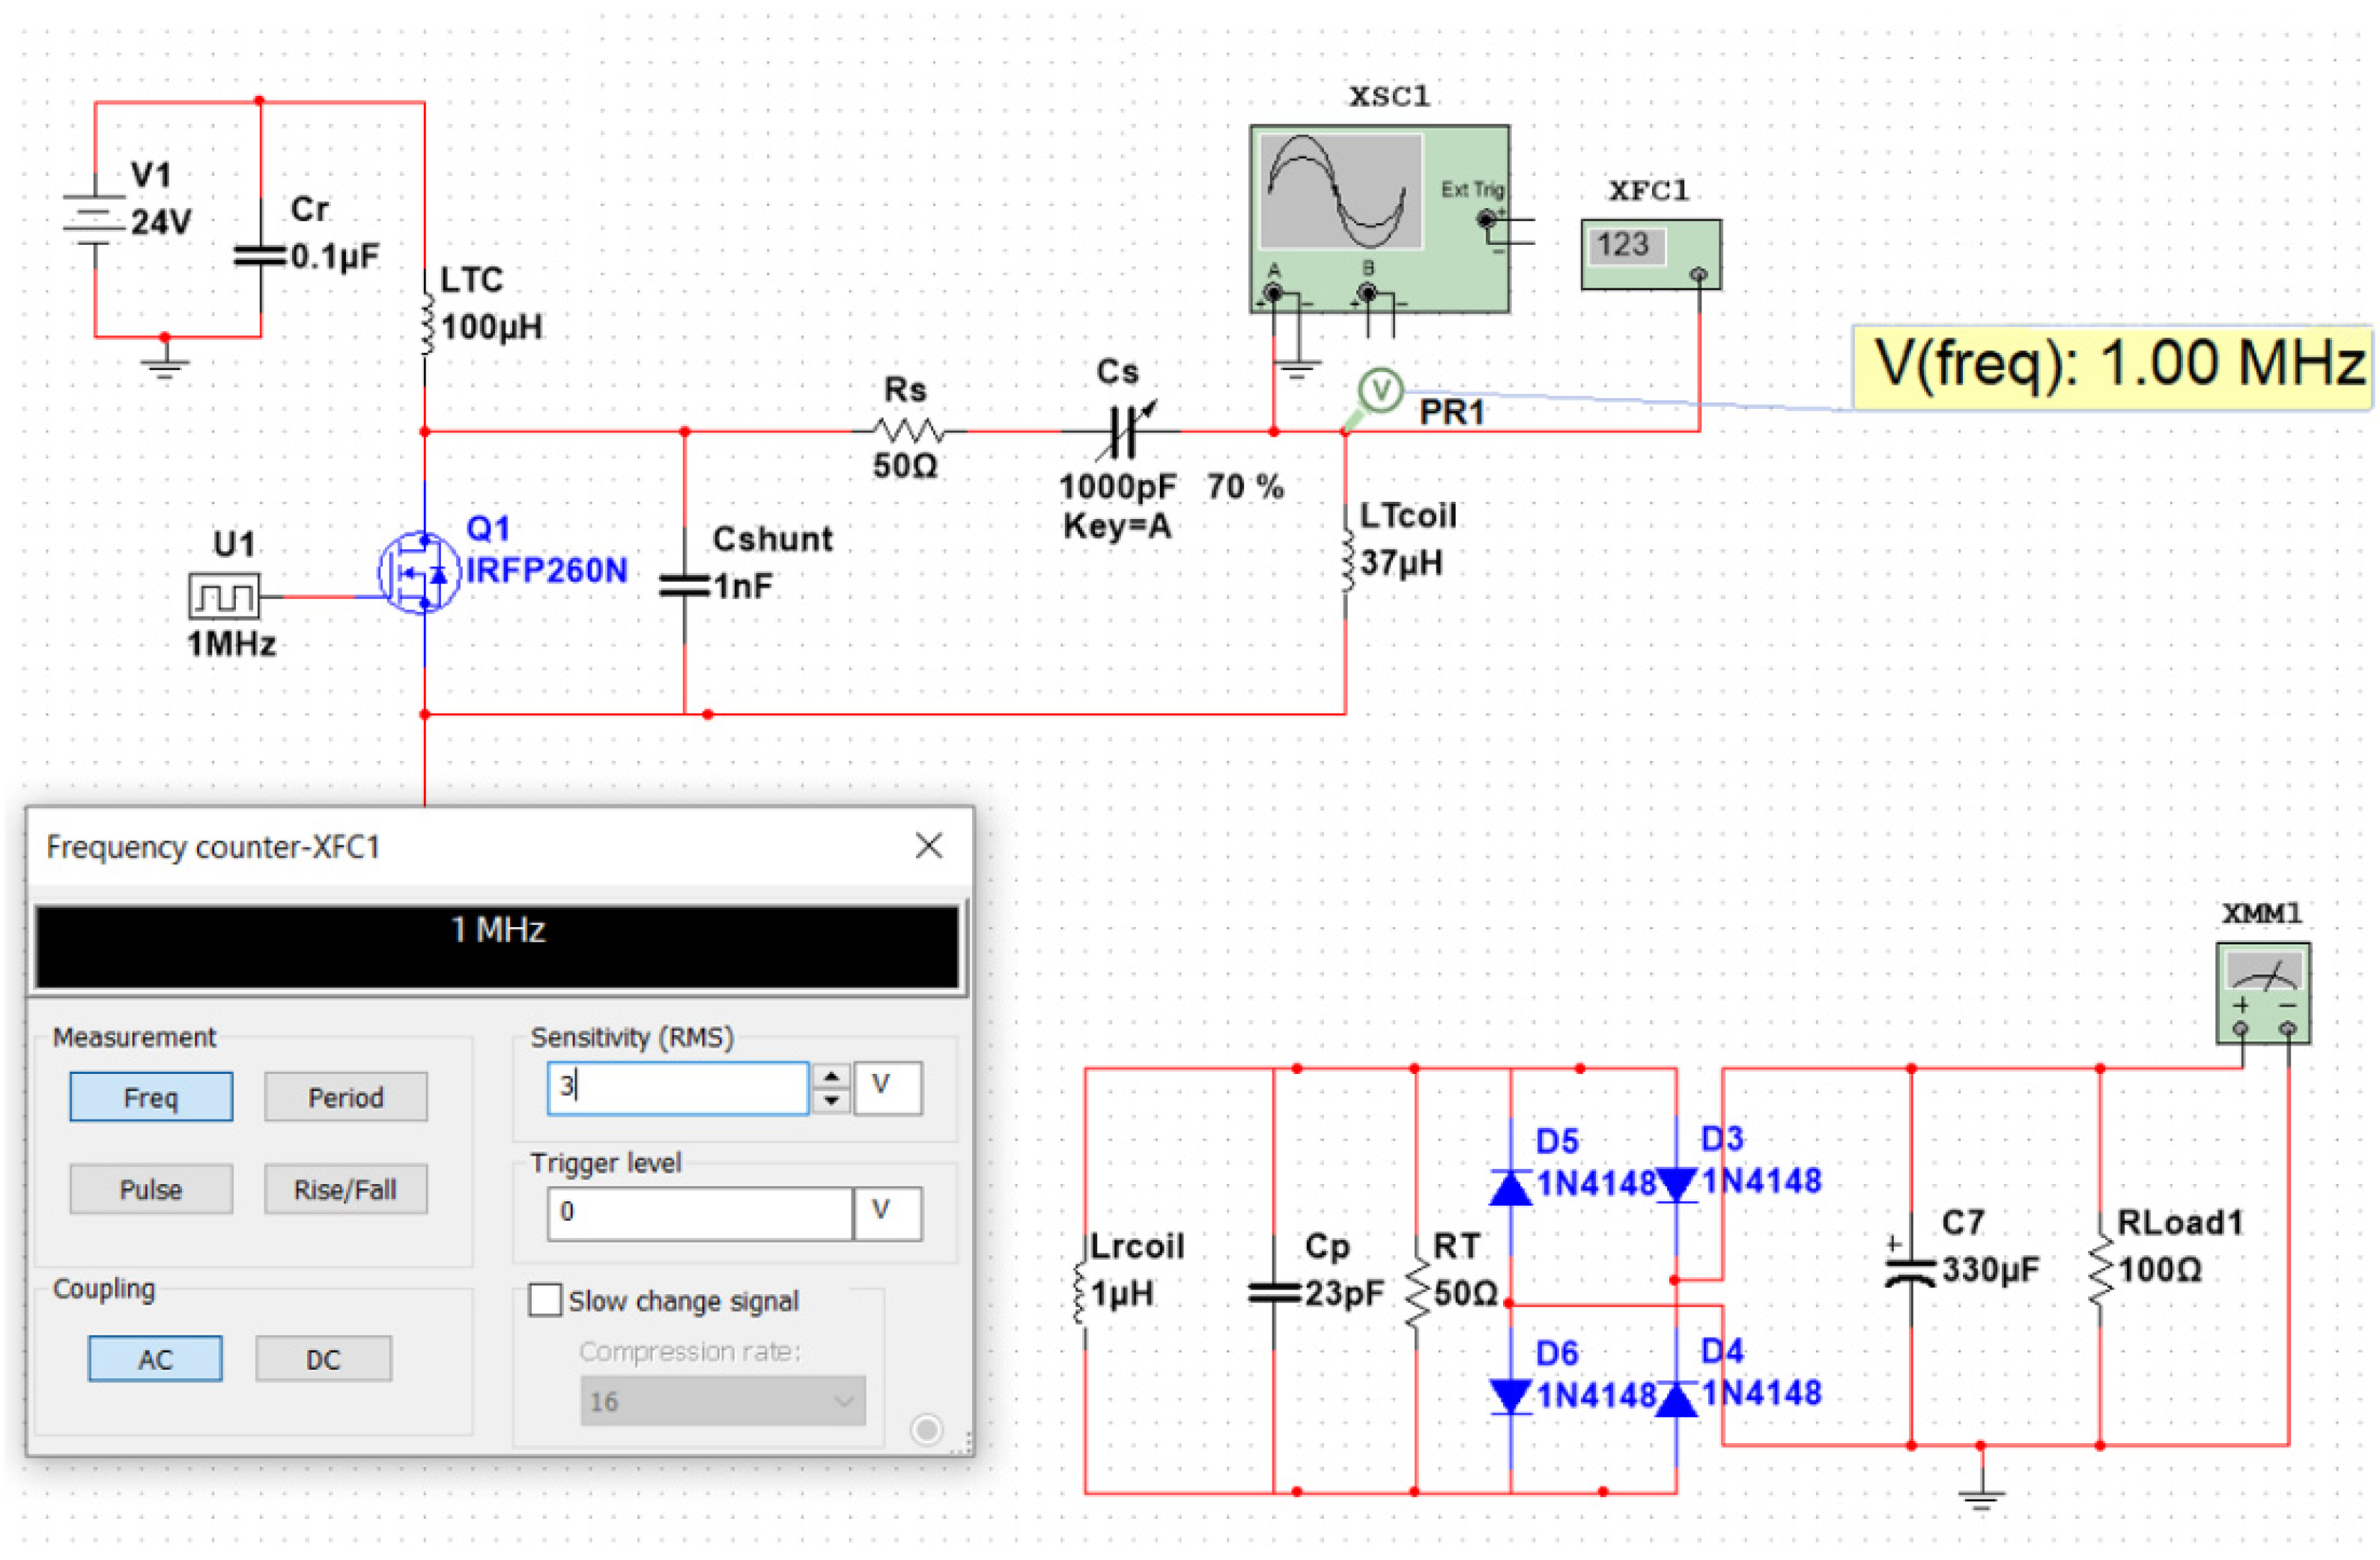Enable the Slow change signal checkbox
Image resolution: width=2380 pixels, height=1560 pixels.
[x=545, y=1300]
